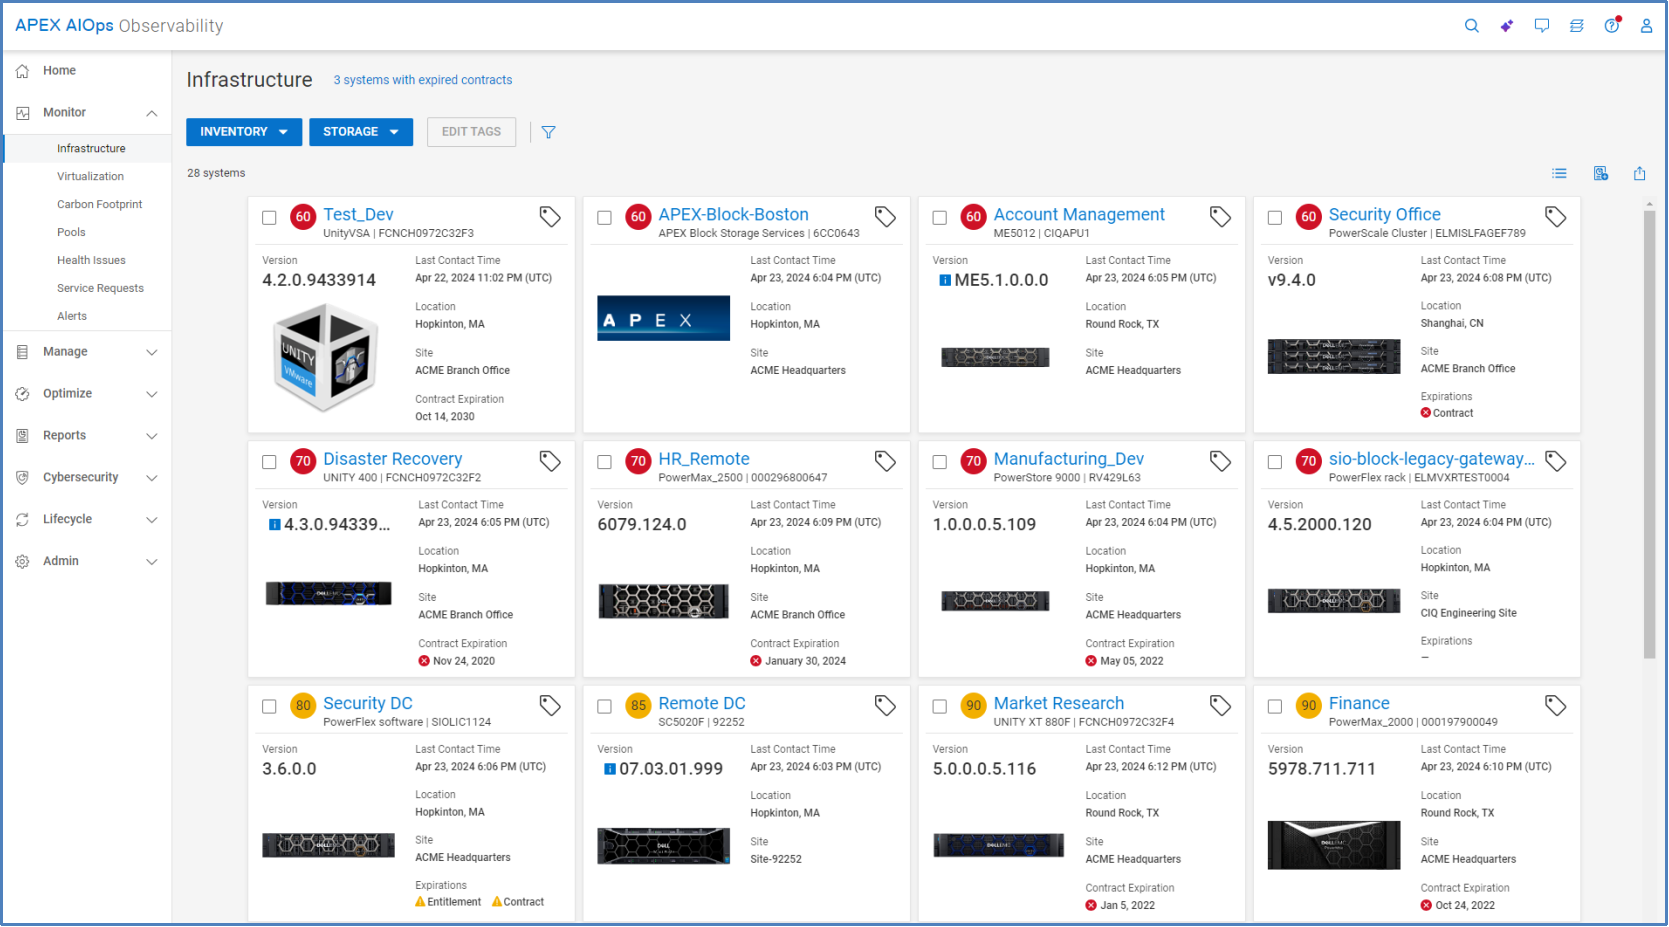The width and height of the screenshot is (1669, 927).
Task: Click tag icon on Account Management card
Action: click(1220, 217)
